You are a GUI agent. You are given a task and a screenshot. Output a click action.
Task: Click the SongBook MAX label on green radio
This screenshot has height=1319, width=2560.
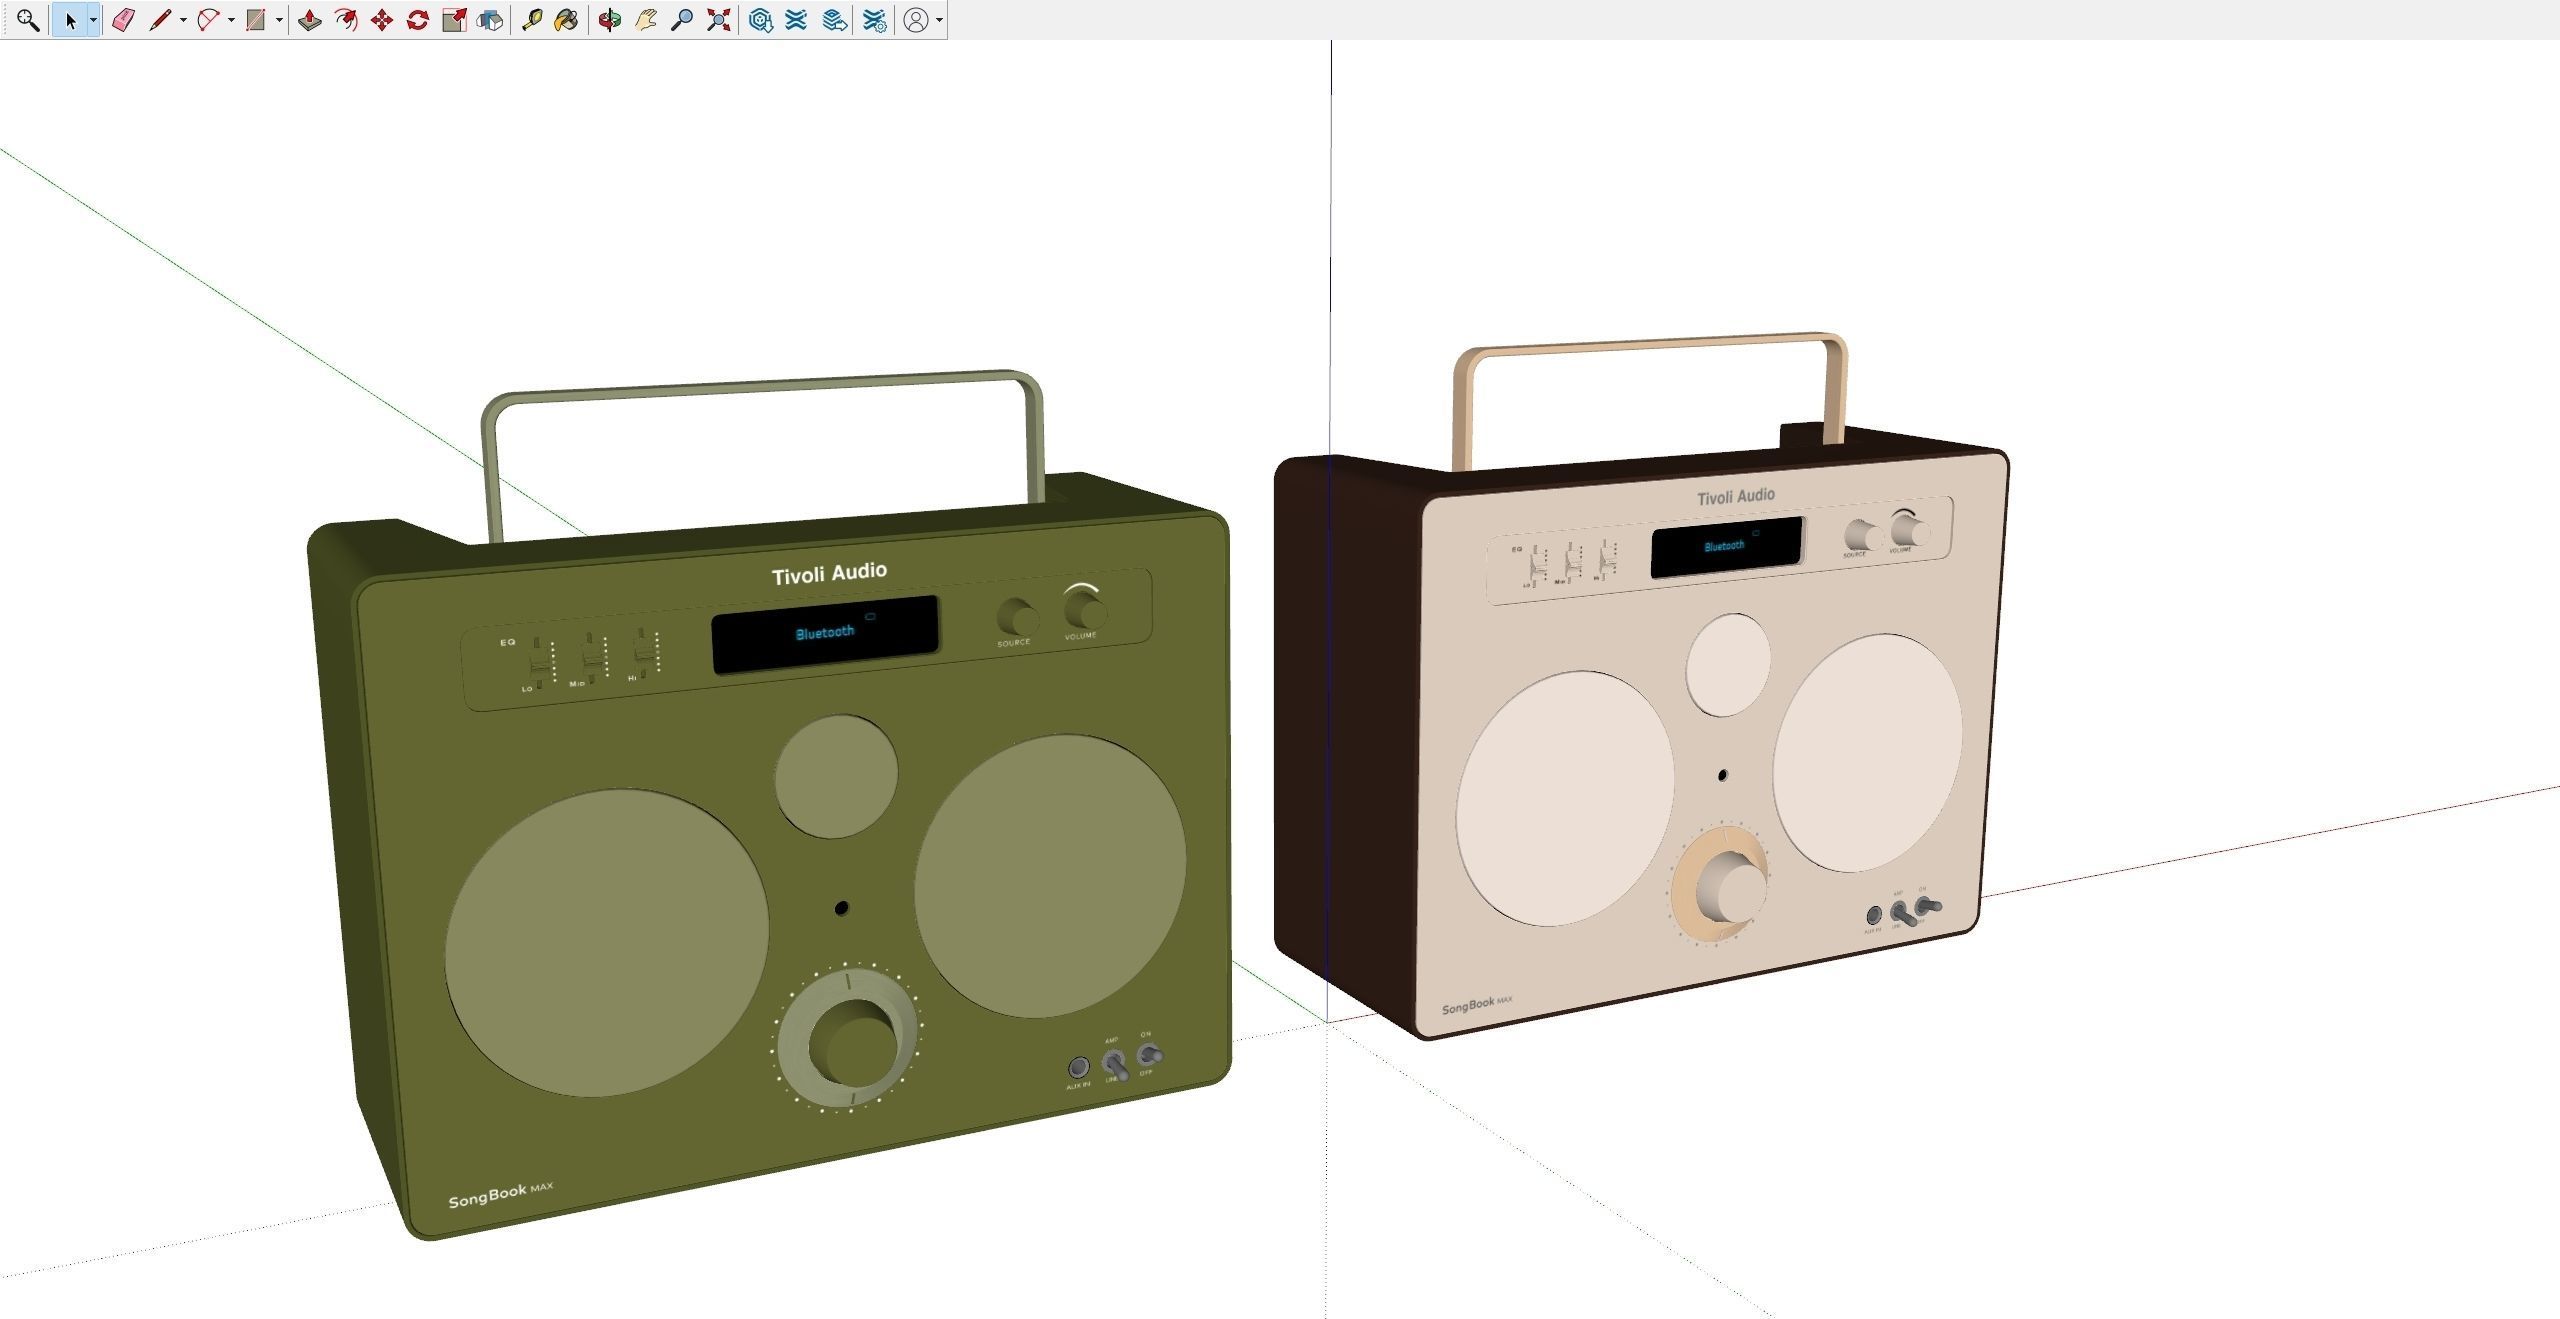(x=500, y=1194)
